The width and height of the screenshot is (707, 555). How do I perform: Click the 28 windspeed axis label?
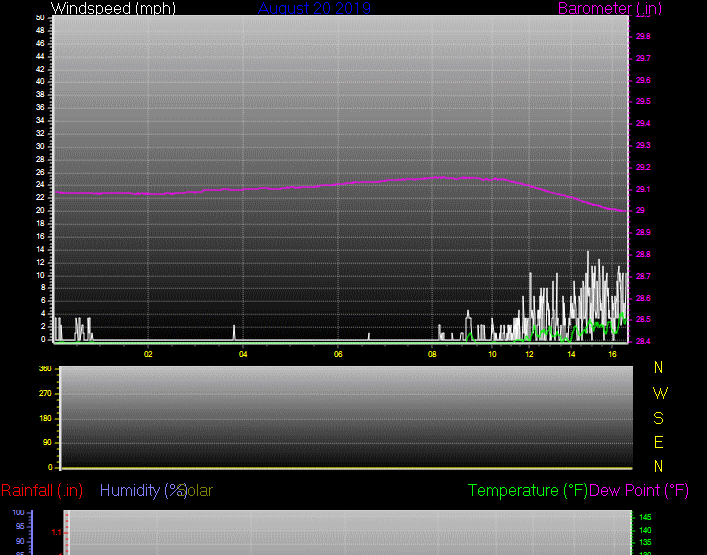click(x=40, y=160)
